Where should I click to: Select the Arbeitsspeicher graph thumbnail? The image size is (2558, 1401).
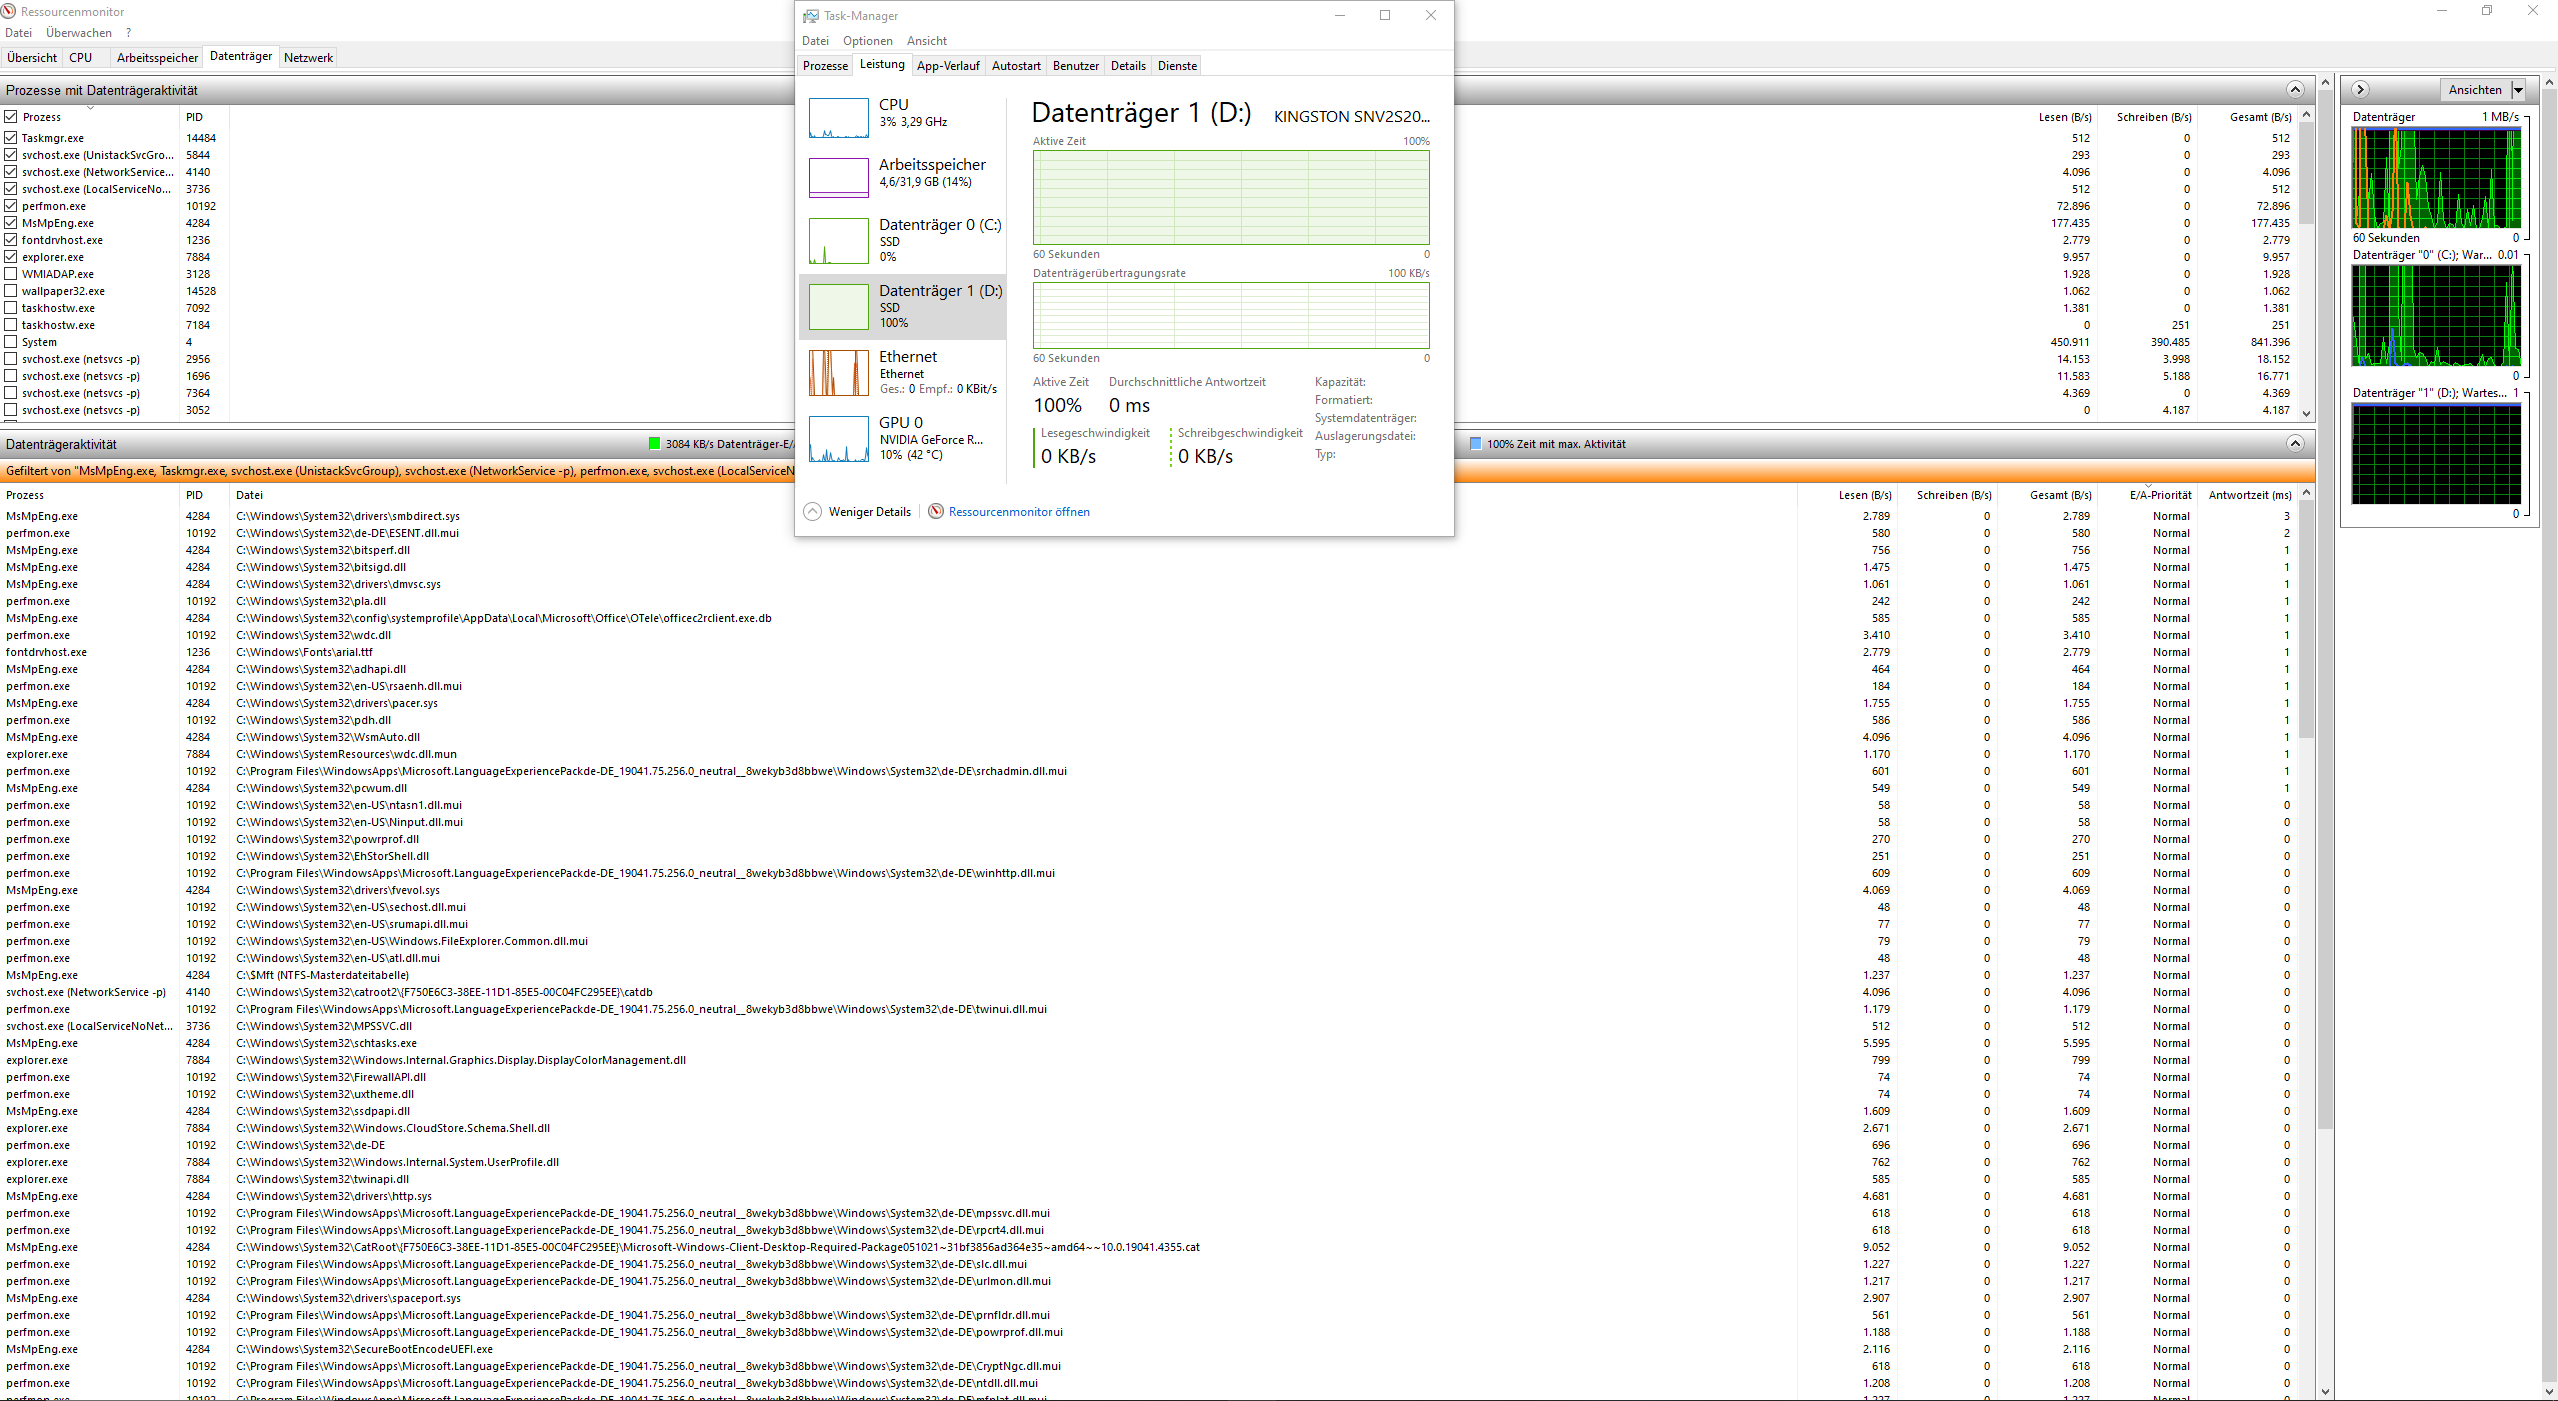[x=838, y=178]
